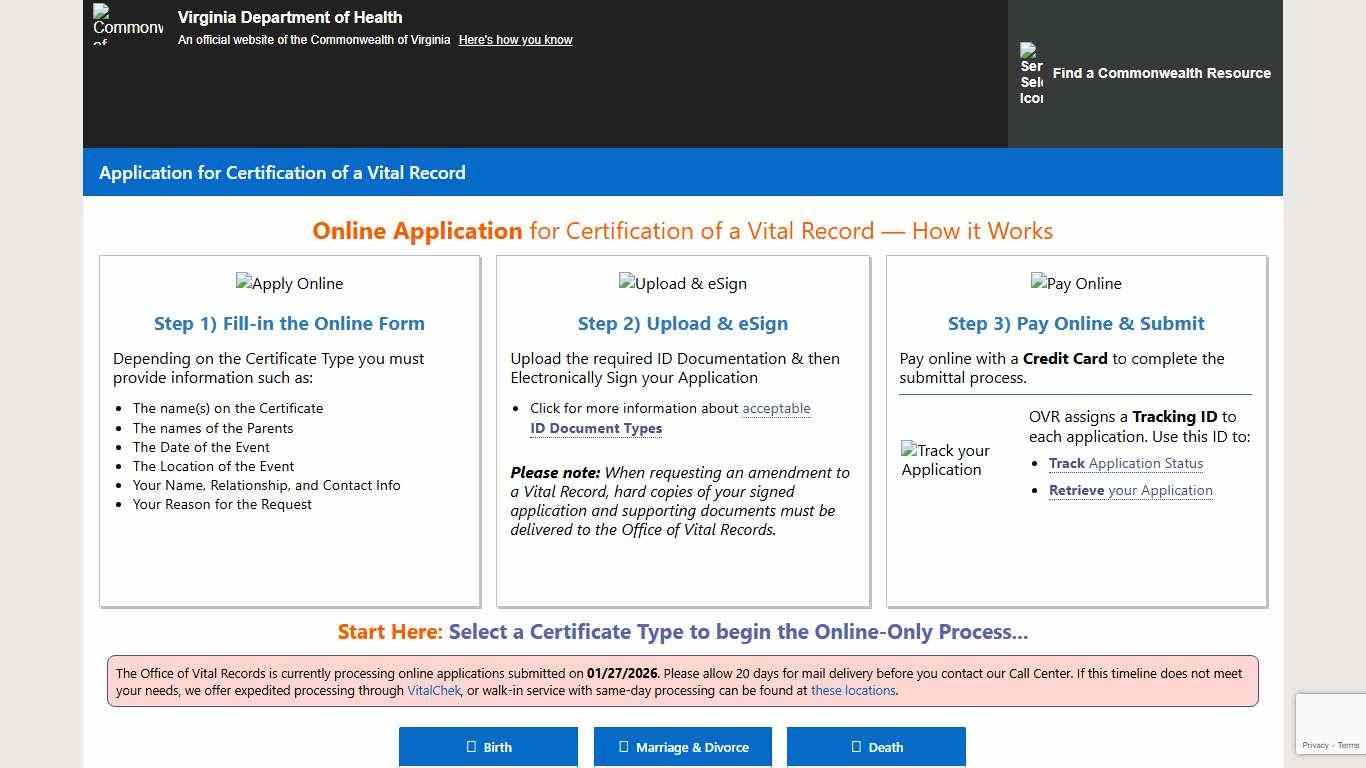Follow the Retrieve your Application link
Screen dimensions: 1366x768
click(x=1130, y=491)
